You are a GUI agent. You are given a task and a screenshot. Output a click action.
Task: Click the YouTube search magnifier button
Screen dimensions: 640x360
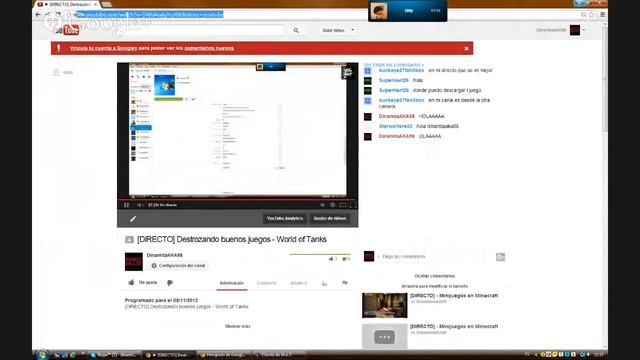[x=296, y=30]
